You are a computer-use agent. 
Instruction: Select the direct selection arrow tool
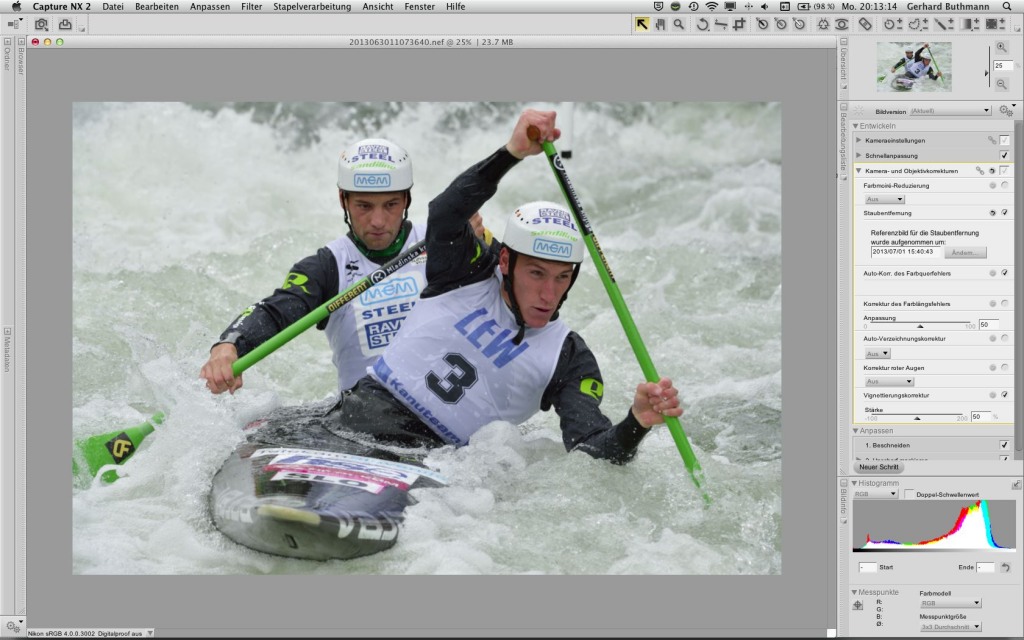click(x=642, y=24)
